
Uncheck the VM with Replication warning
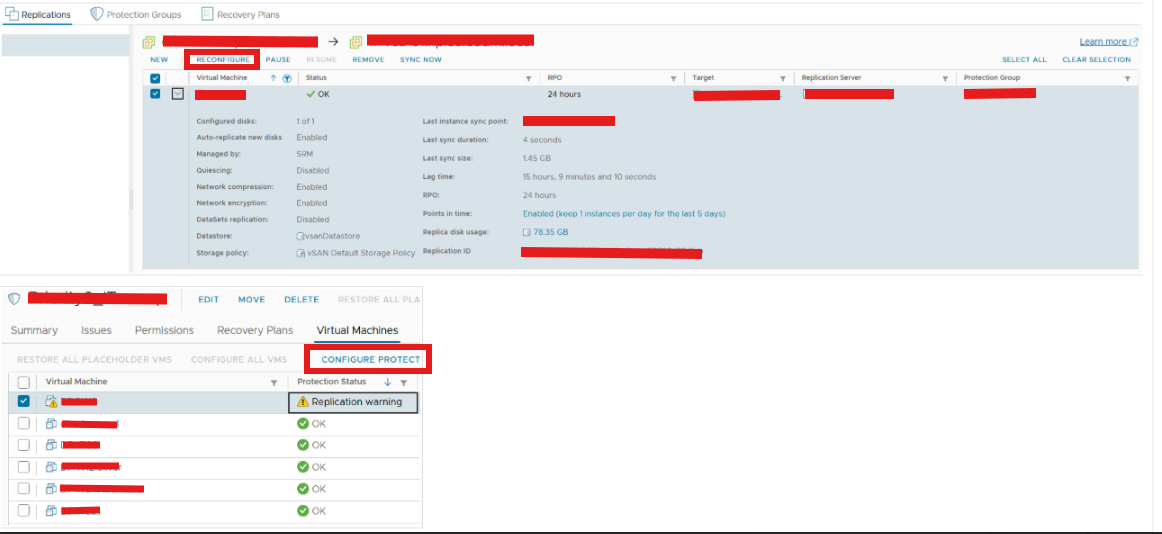tap(24, 401)
